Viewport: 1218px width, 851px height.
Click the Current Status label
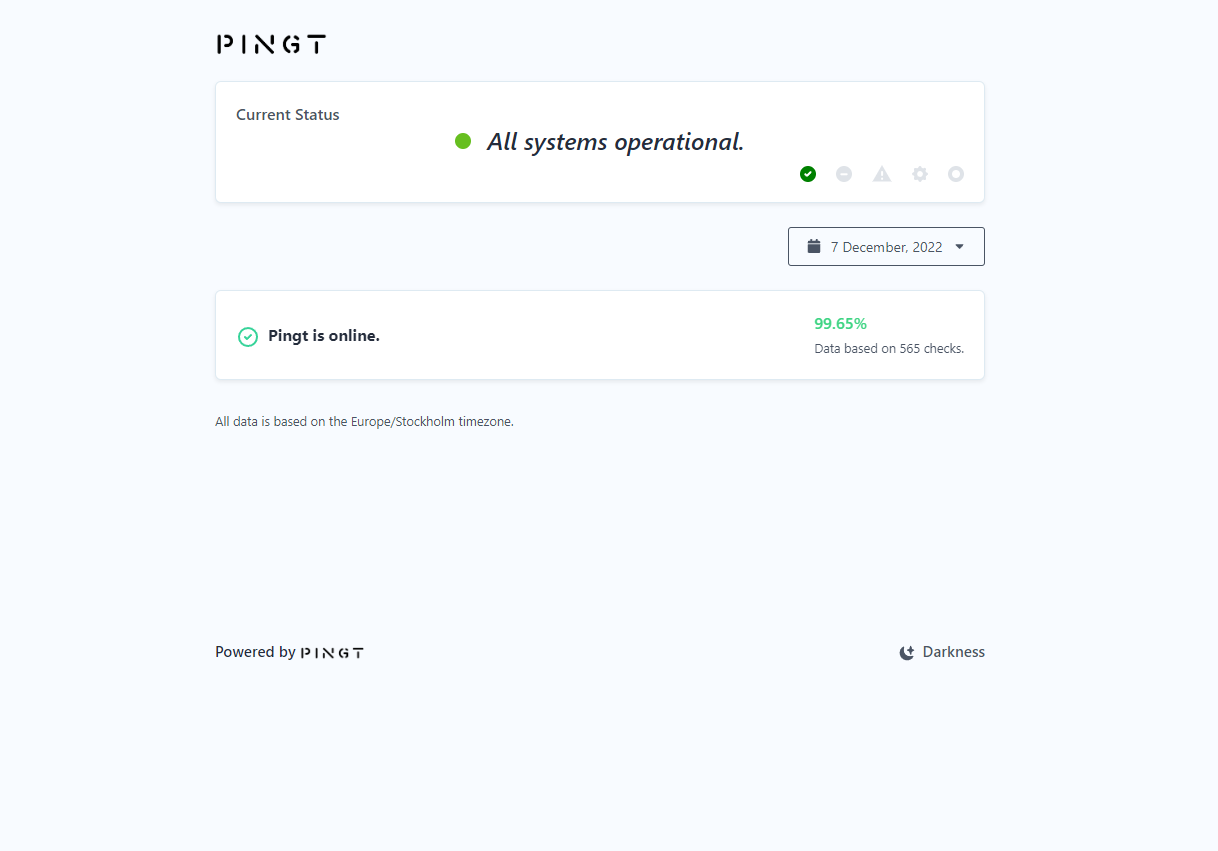288,115
